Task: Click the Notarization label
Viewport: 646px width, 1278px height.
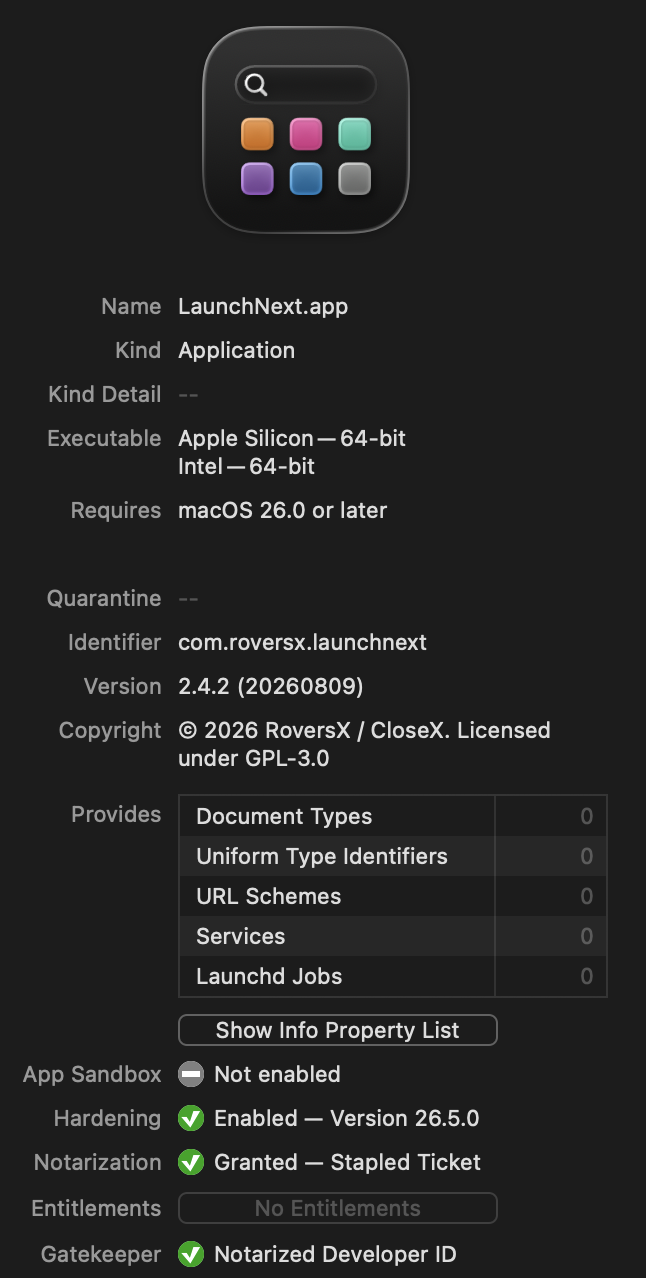Action: pyautogui.click(x=98, y=1162)
